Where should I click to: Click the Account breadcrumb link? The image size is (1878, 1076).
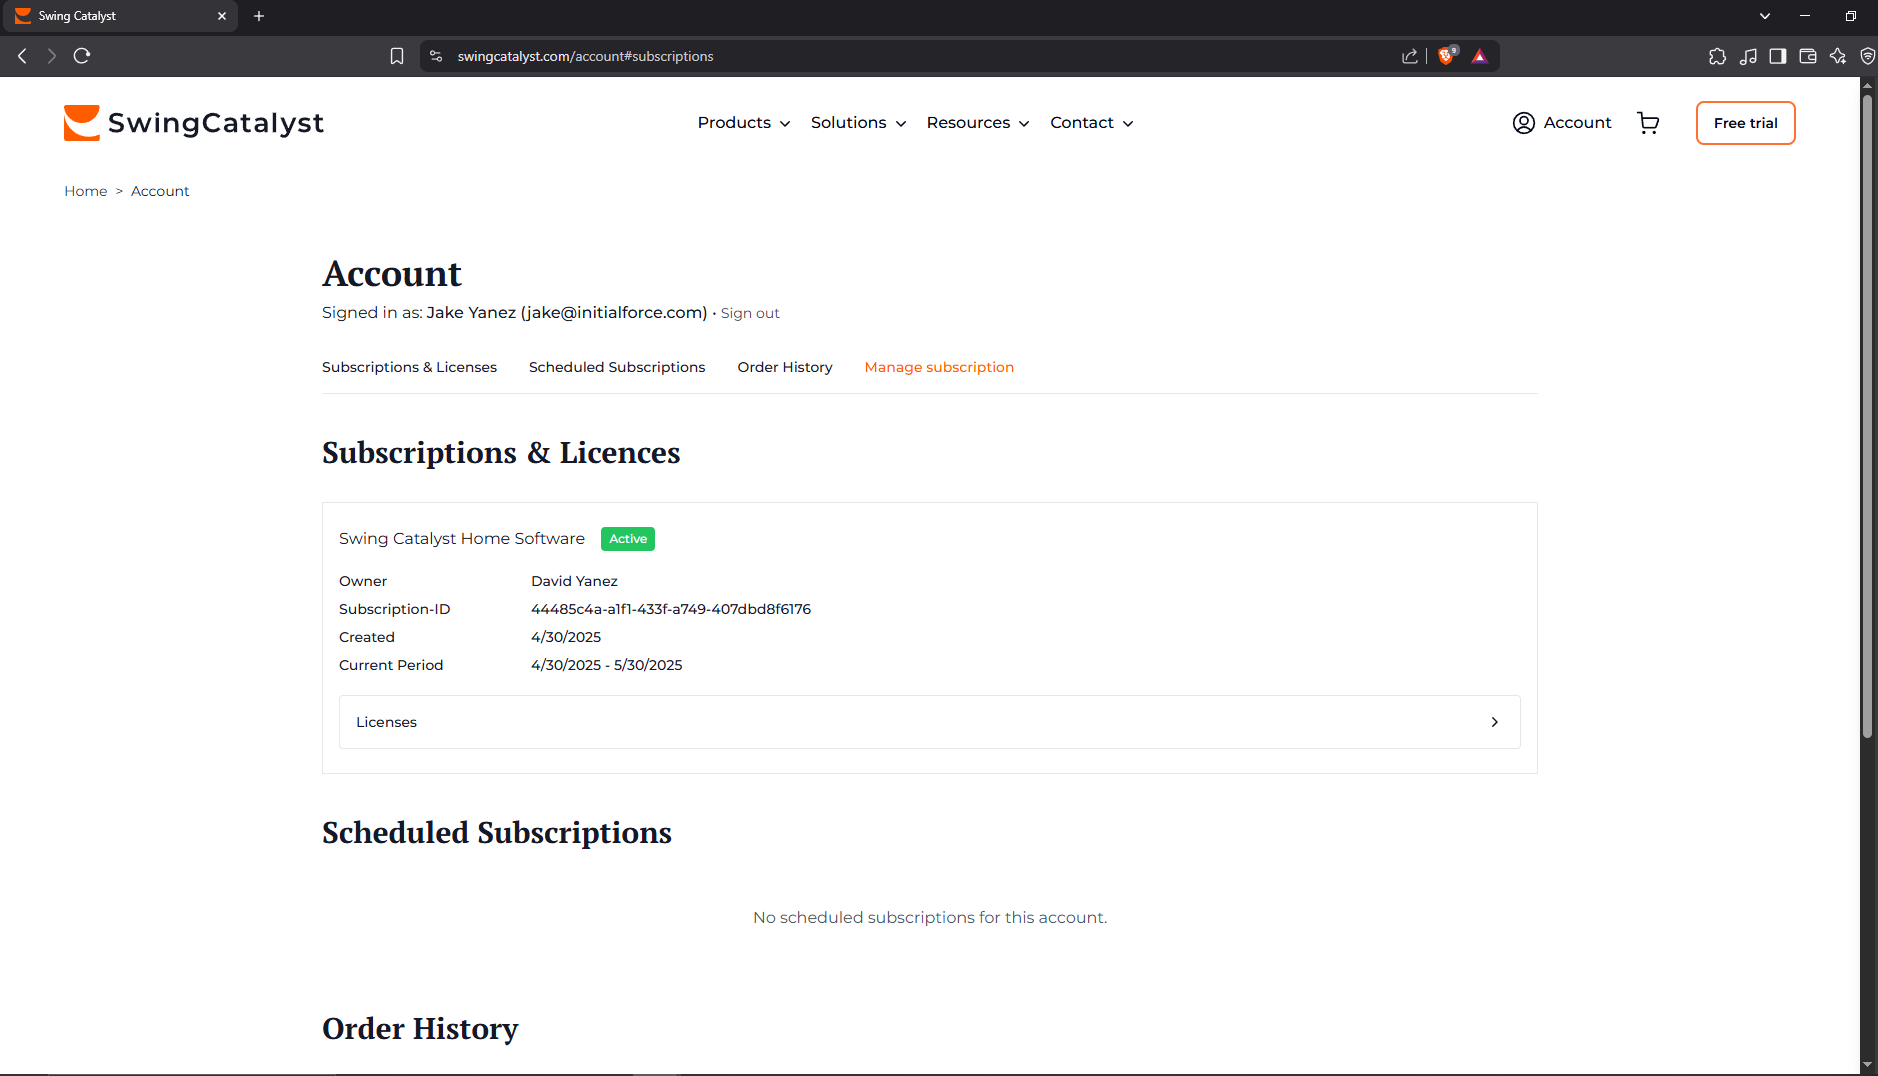pyautogui.click(x=160, y=191)
